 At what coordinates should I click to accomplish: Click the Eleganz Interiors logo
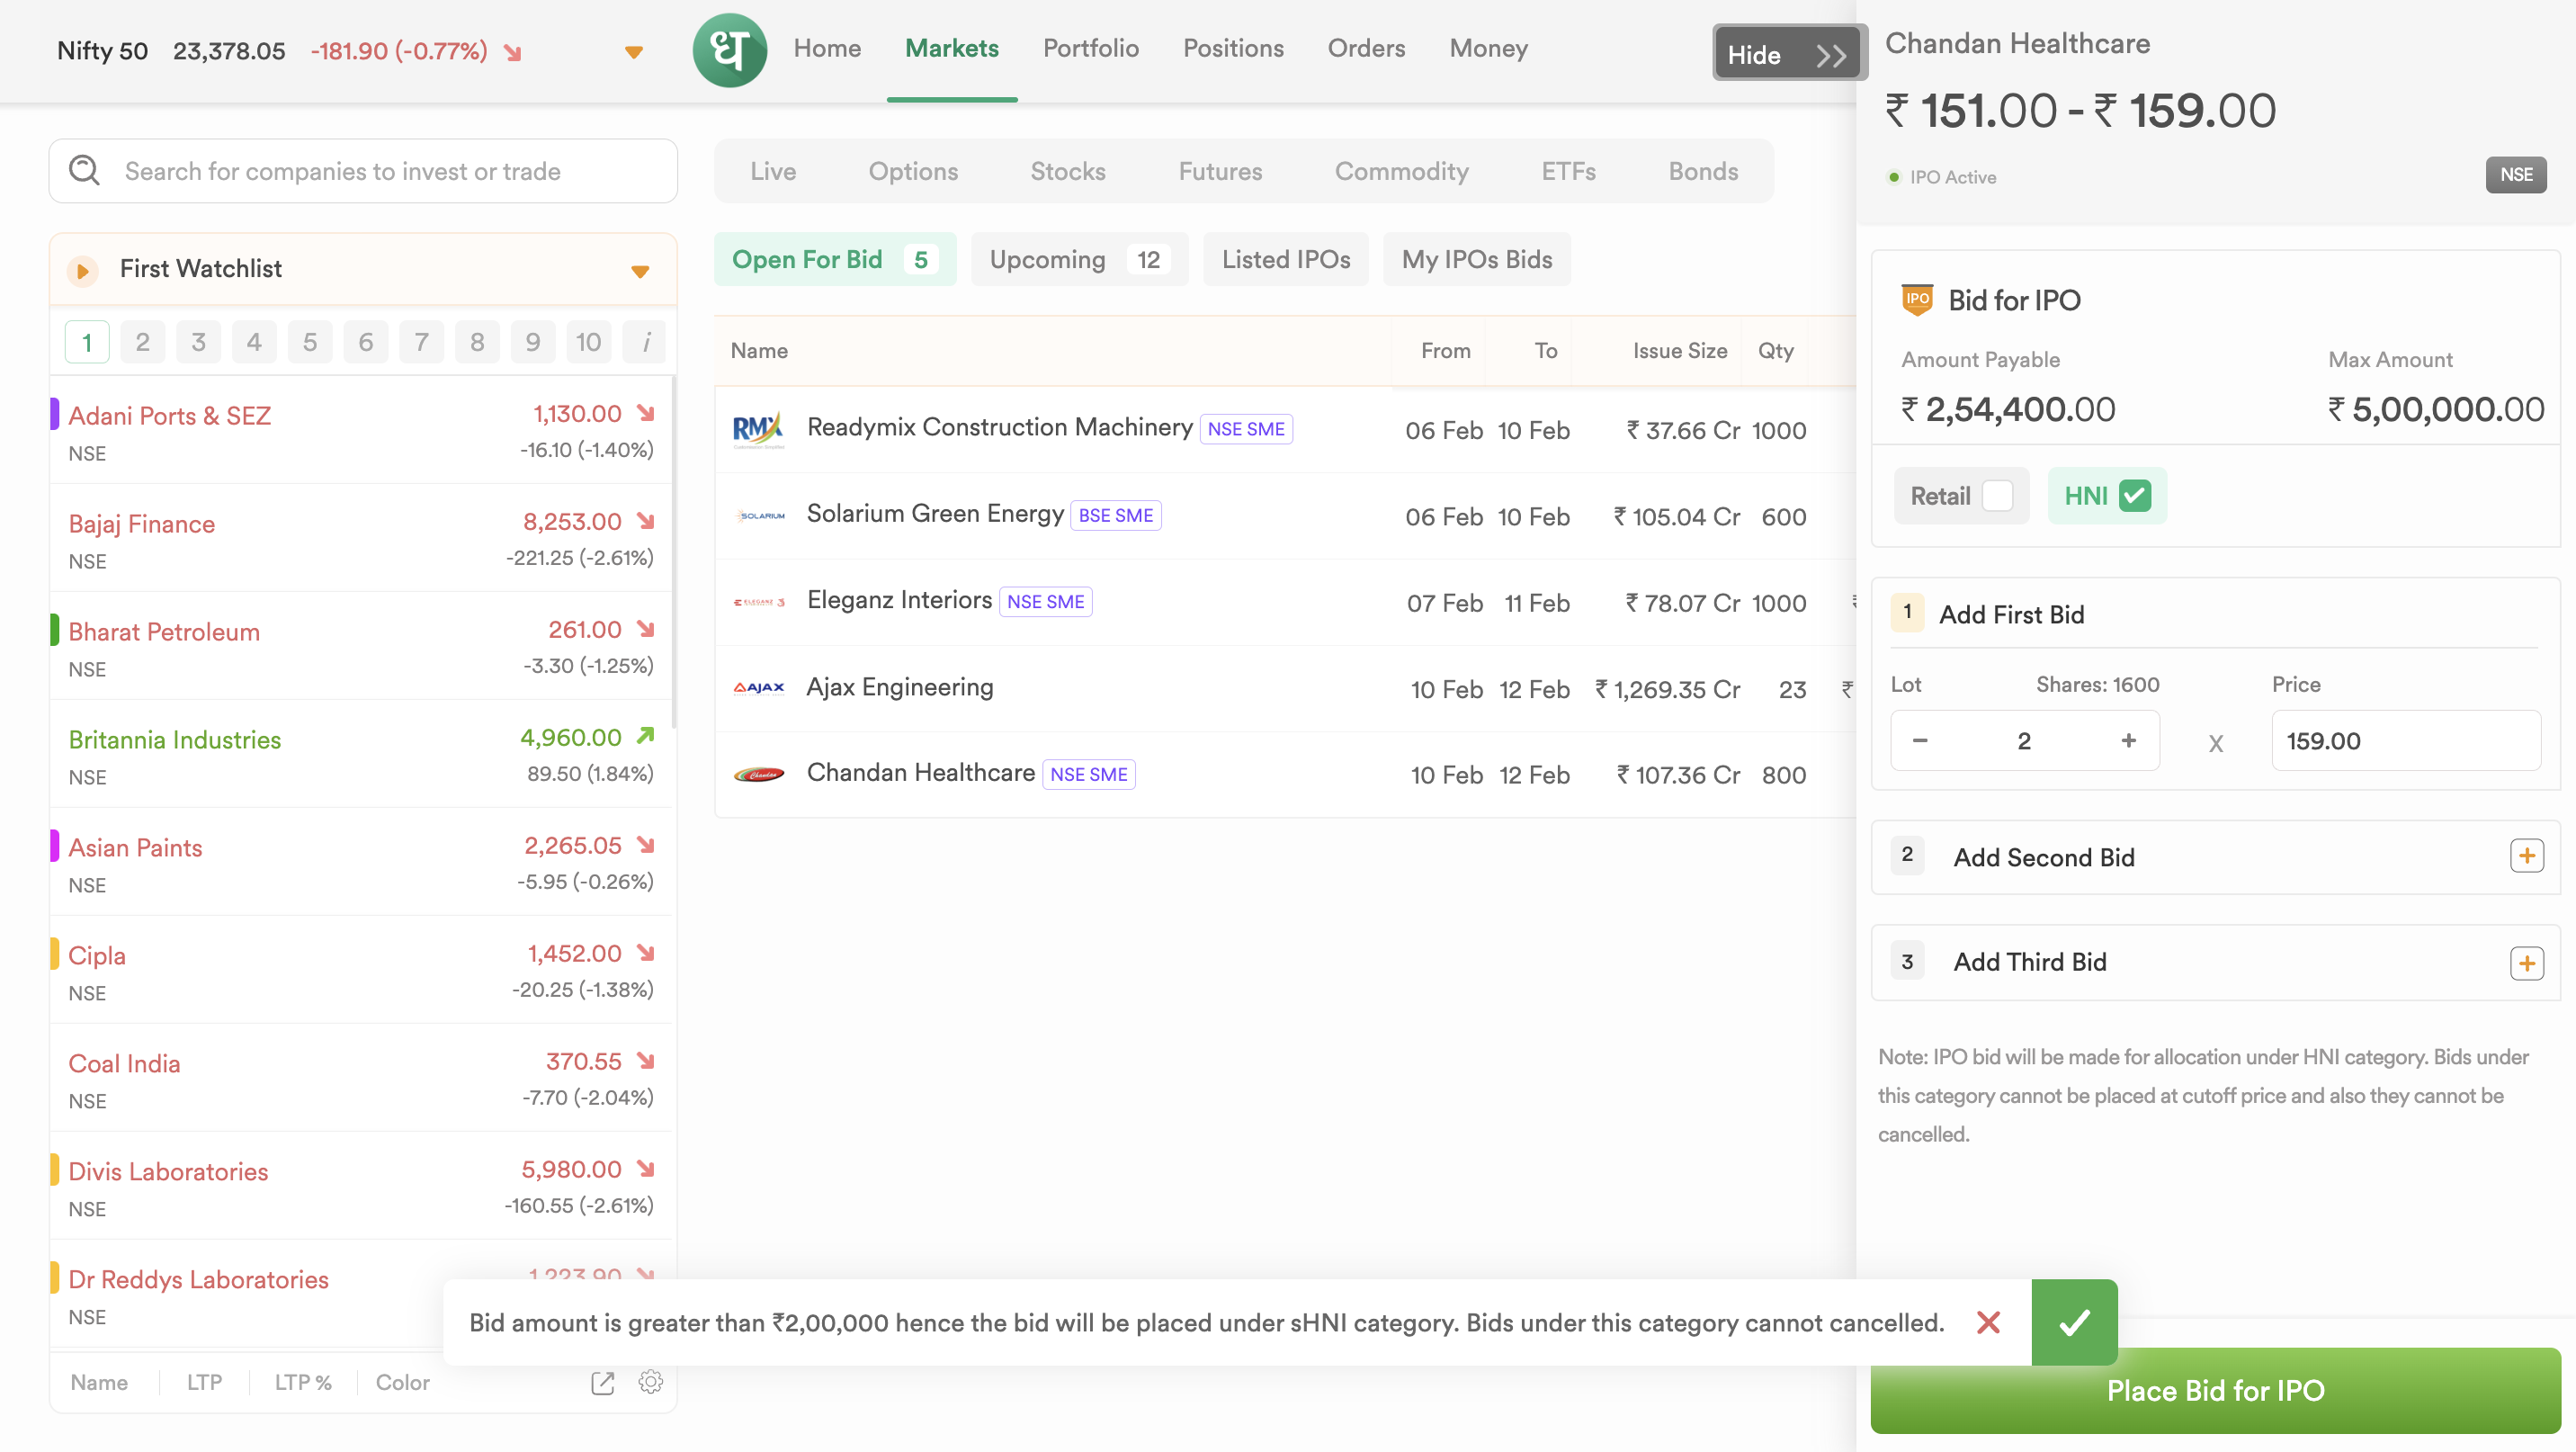(759, 602)
